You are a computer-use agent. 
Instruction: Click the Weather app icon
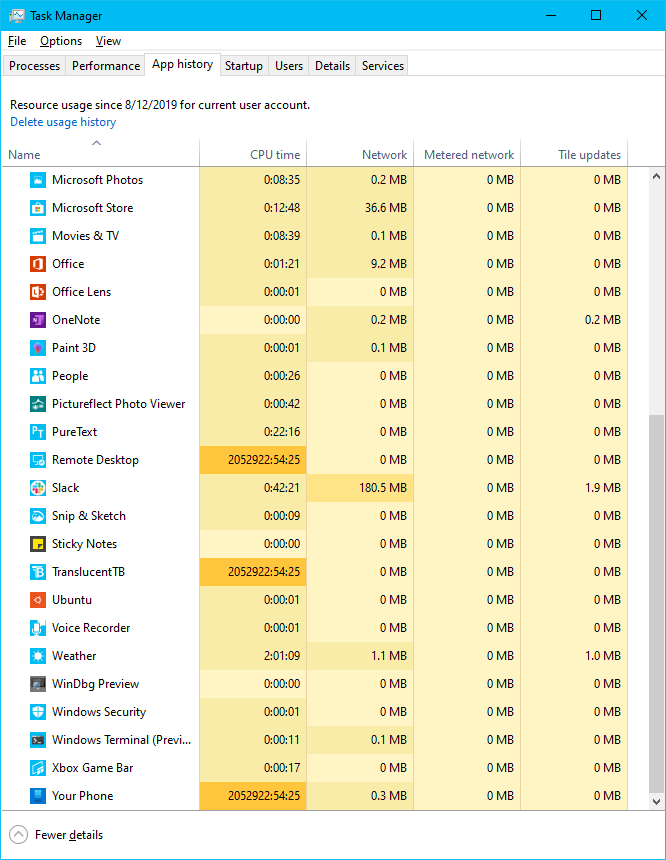point(37,656)
